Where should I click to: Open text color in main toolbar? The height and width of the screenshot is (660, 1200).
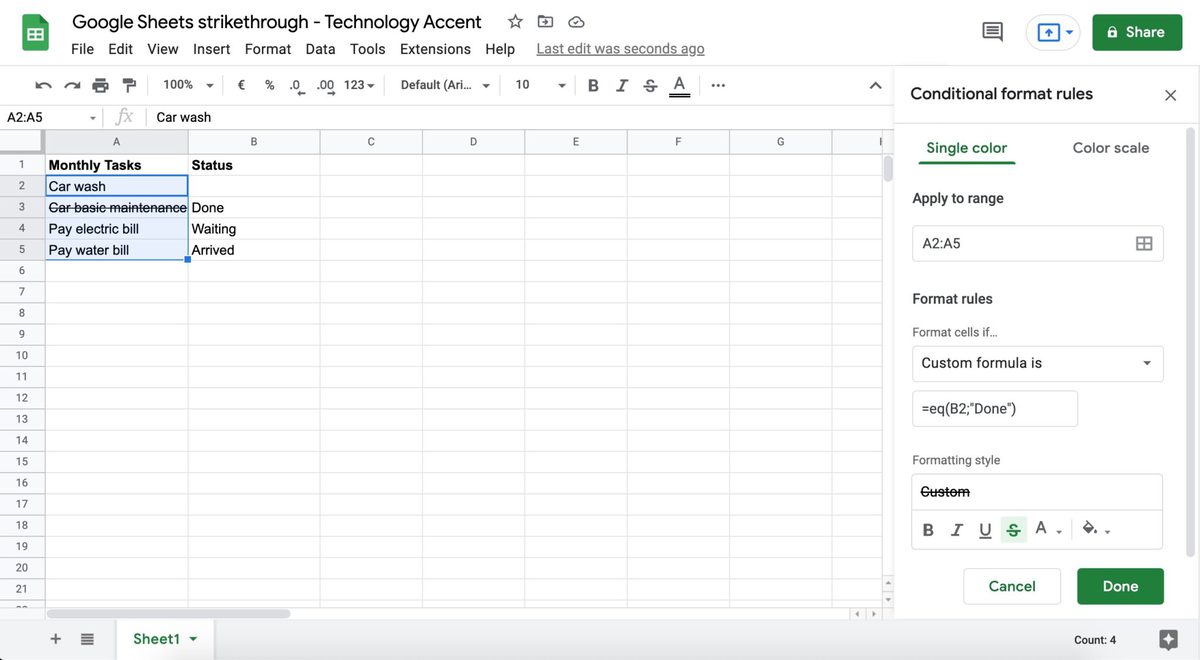point(679,85)
